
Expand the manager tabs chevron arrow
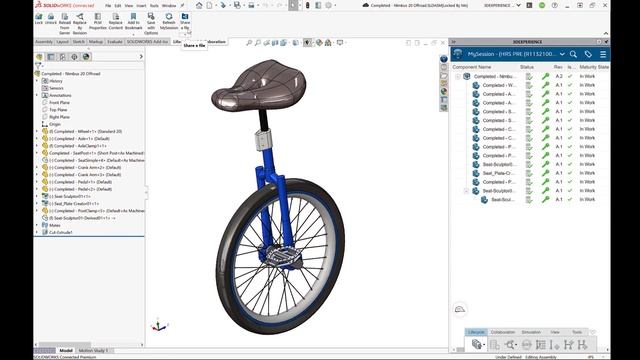click(141, 57)
